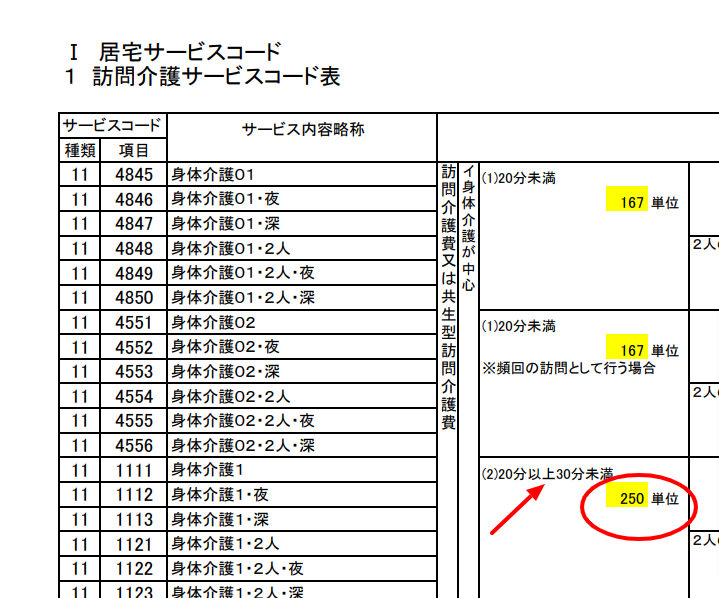Click the "サービスコード" column header
This screenshot has height=598, width=719.
112,126
